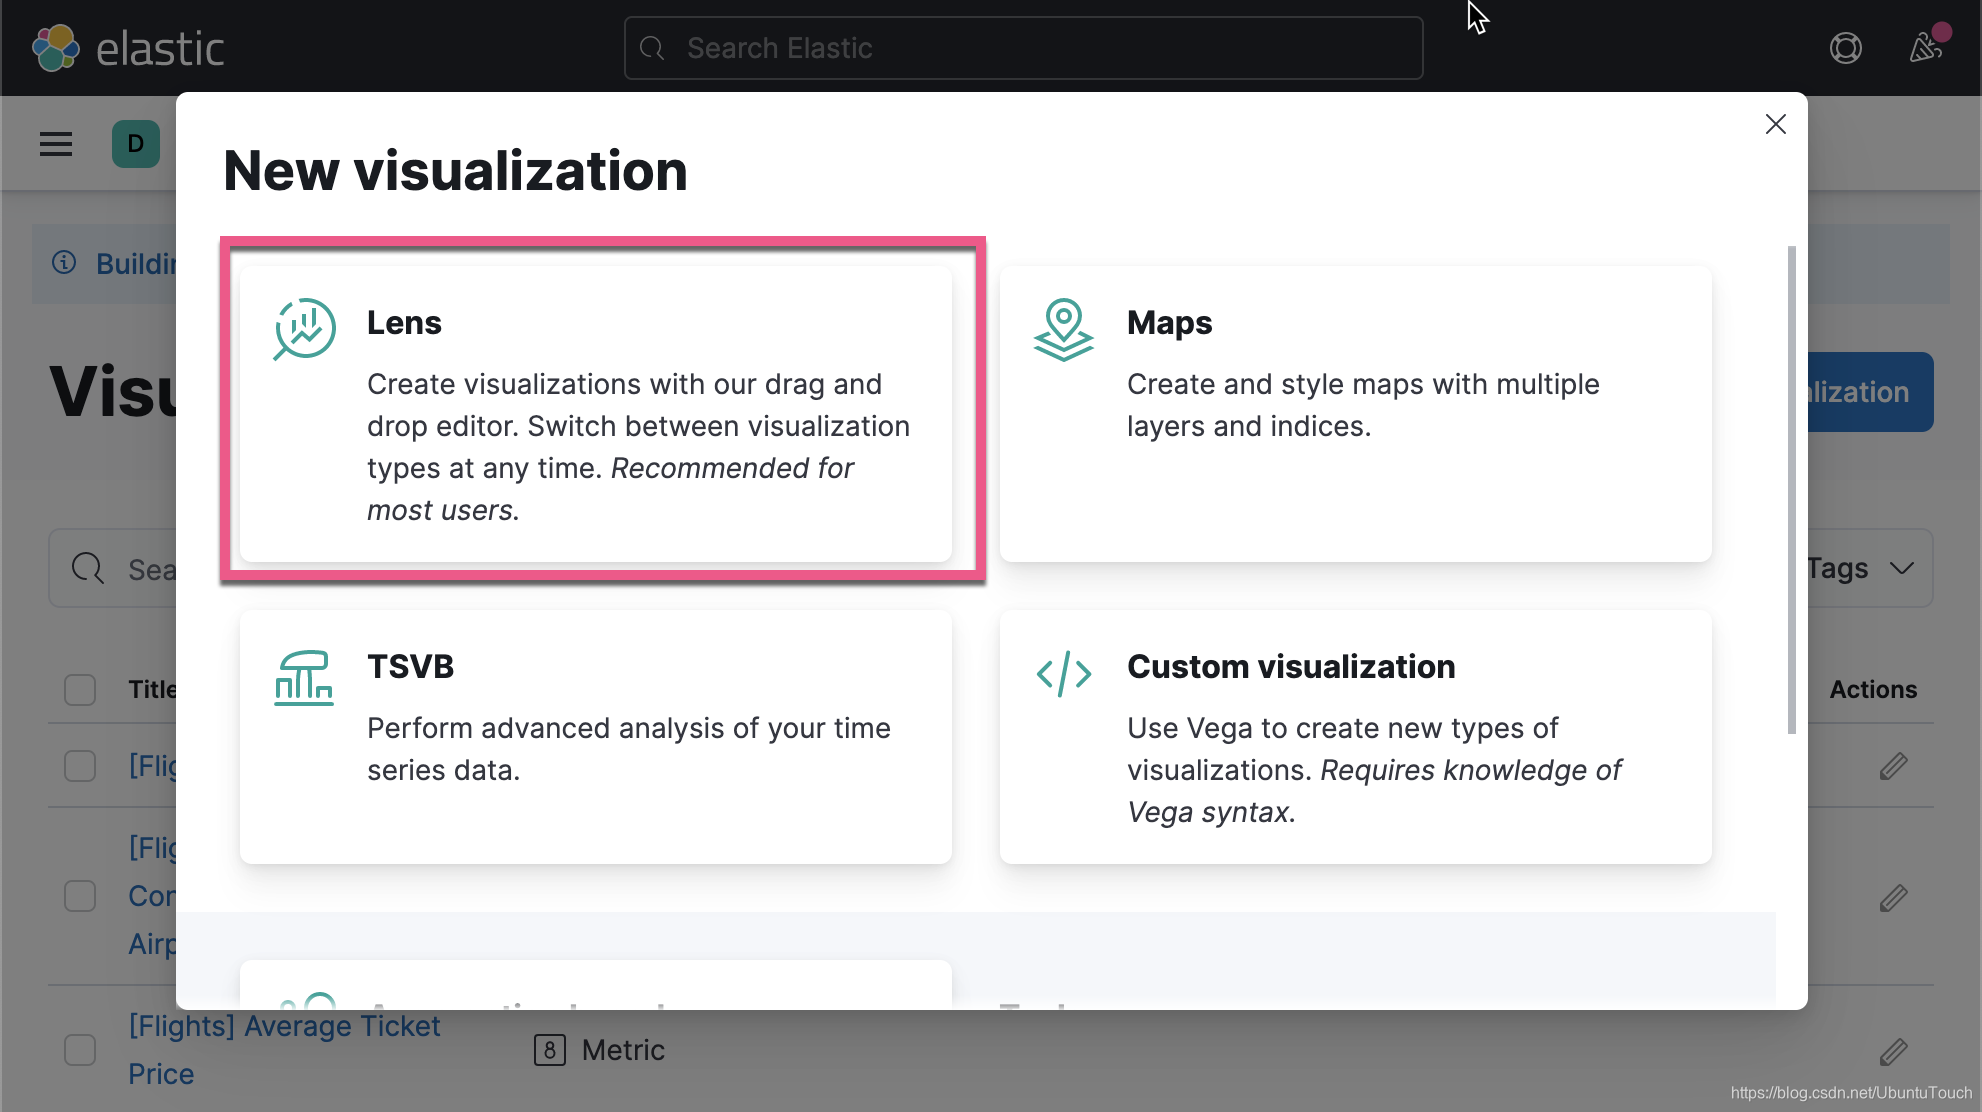
Task: Open the help lifebuoy menu
Action: point(1845,48)
